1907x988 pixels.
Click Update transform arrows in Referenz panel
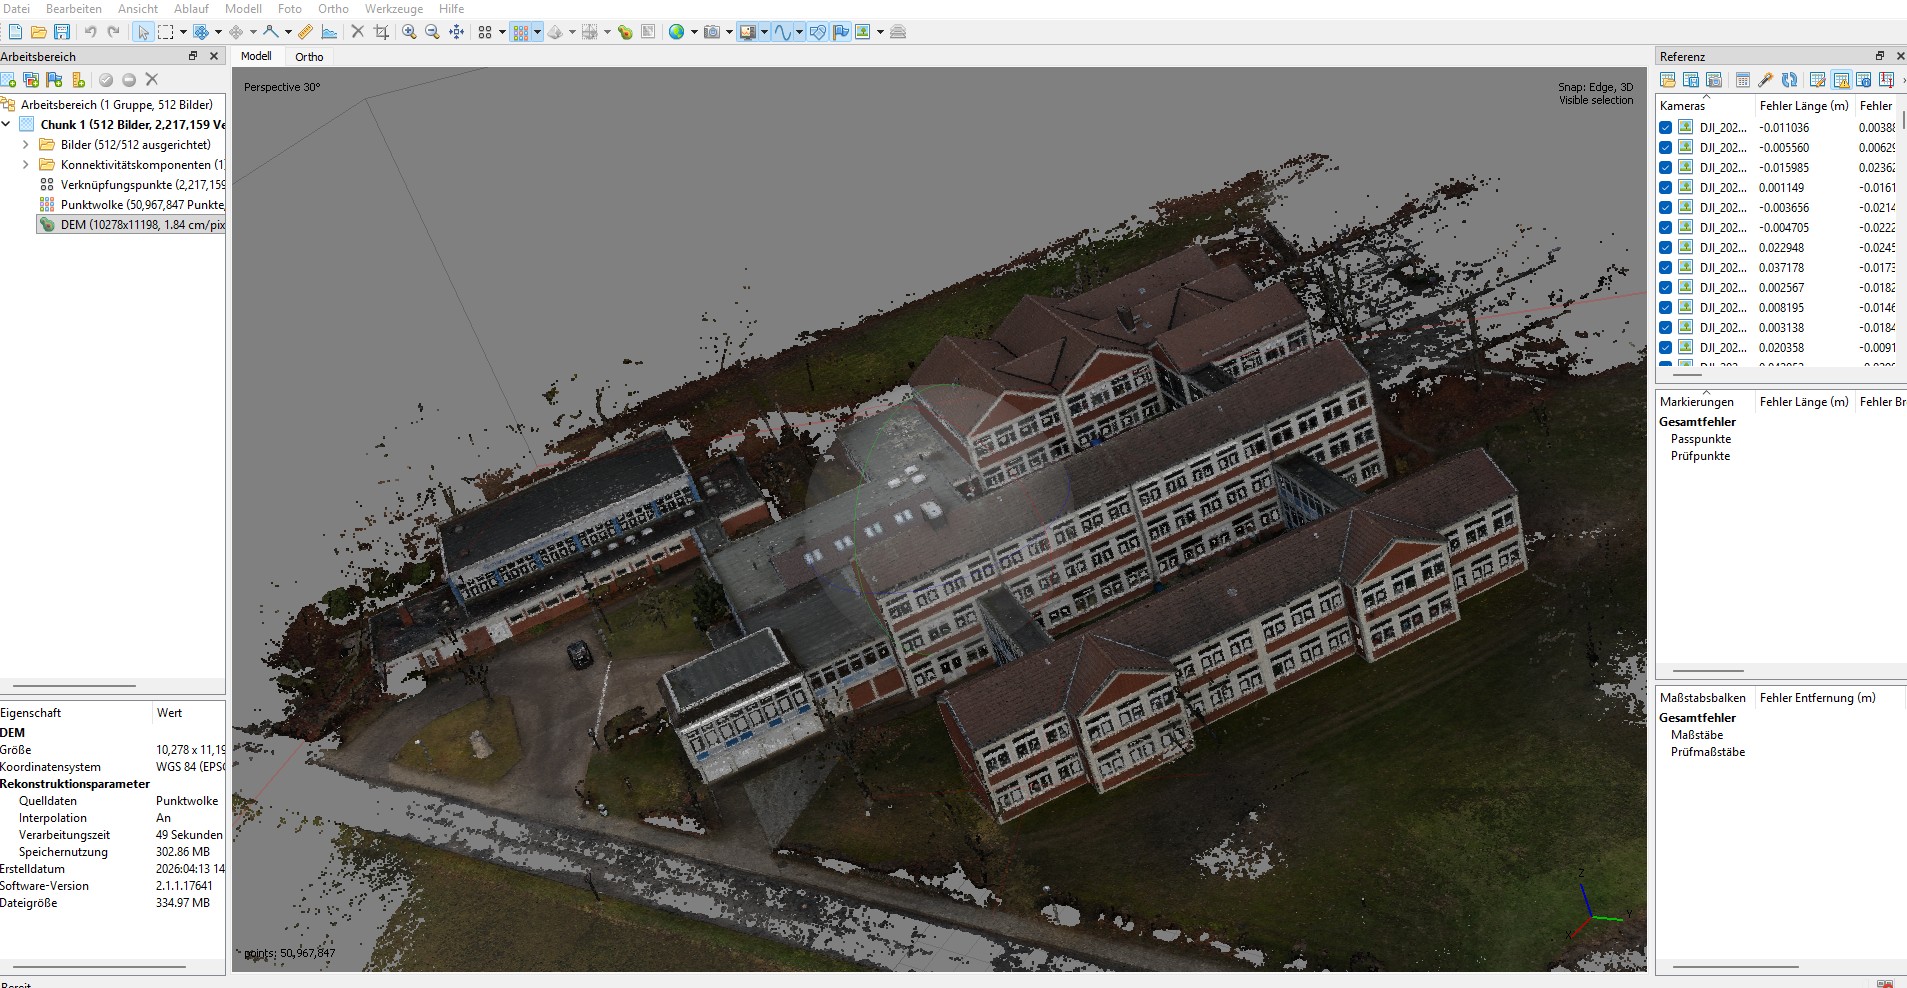[x=1789, y=80]
